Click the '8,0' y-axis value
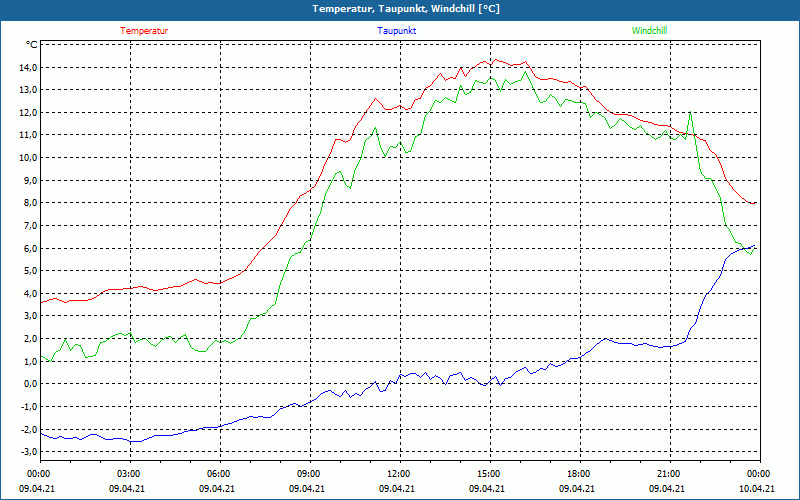The width and height of the screenshot is (800, 500). click(x=30, y=203)
